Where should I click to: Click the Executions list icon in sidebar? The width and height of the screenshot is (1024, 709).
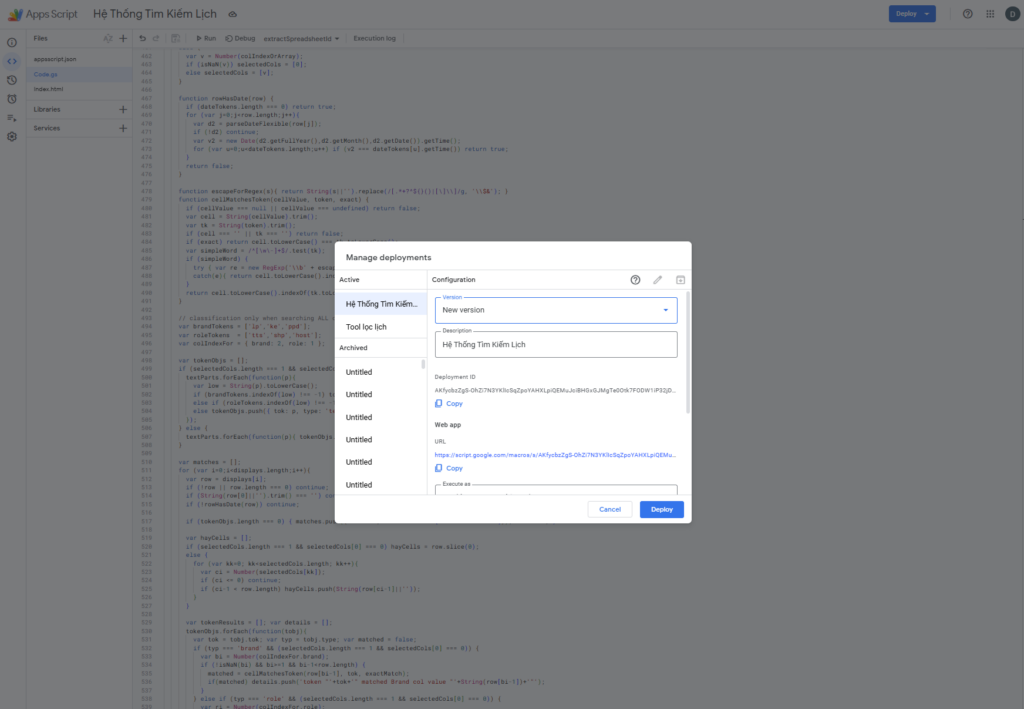(12, 117)
